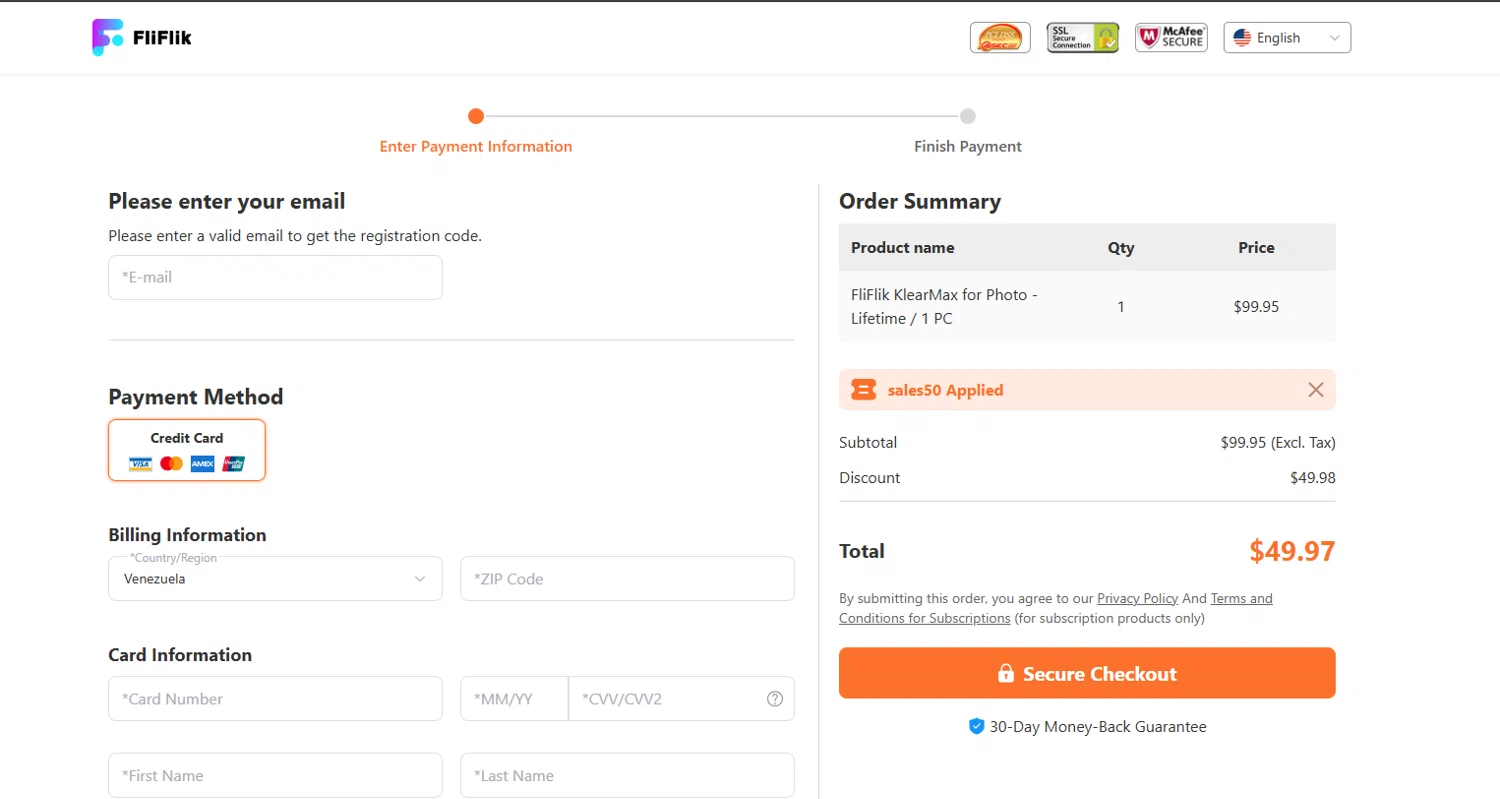This screenshot has width=1500, height=799.
Task: Click the UnionPay card icon
Action: (234, 464)
